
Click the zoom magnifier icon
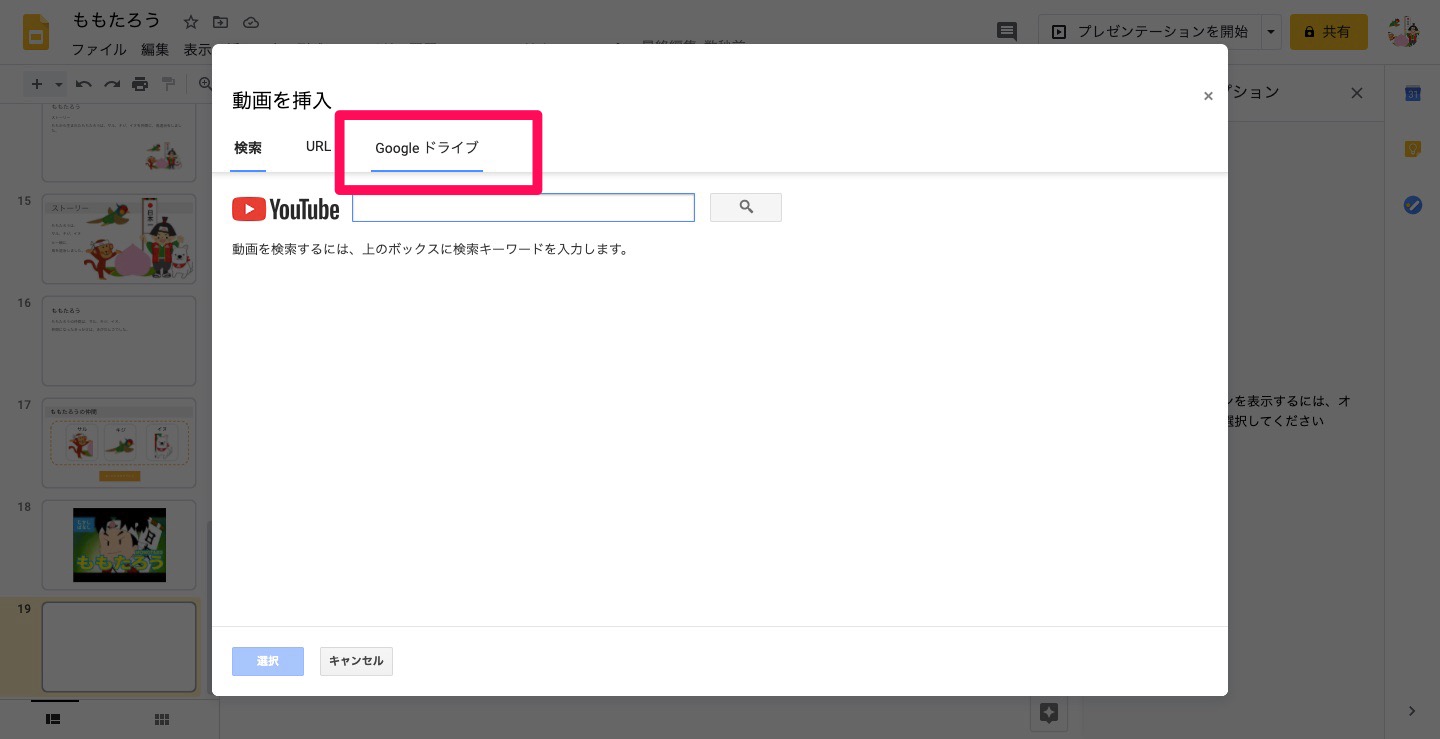[x=205, y=84]
